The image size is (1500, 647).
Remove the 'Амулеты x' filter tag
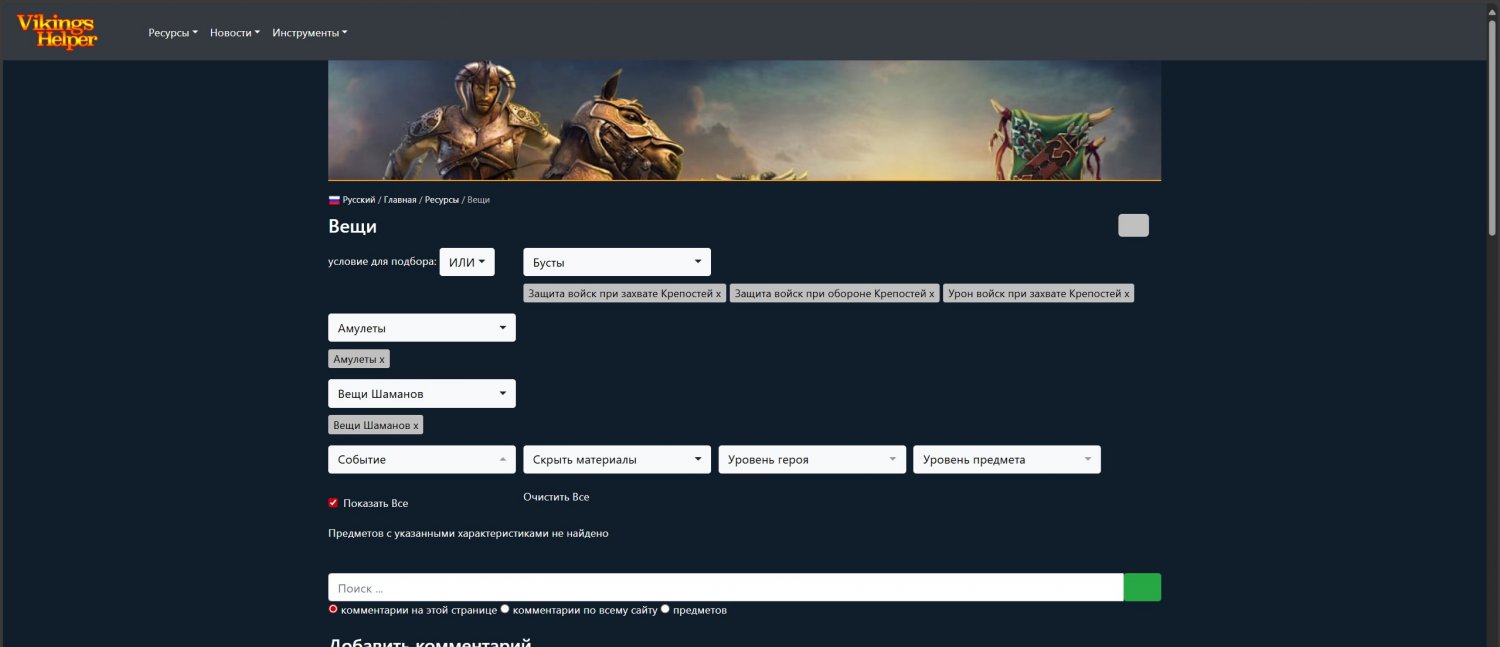click(359, 359)
